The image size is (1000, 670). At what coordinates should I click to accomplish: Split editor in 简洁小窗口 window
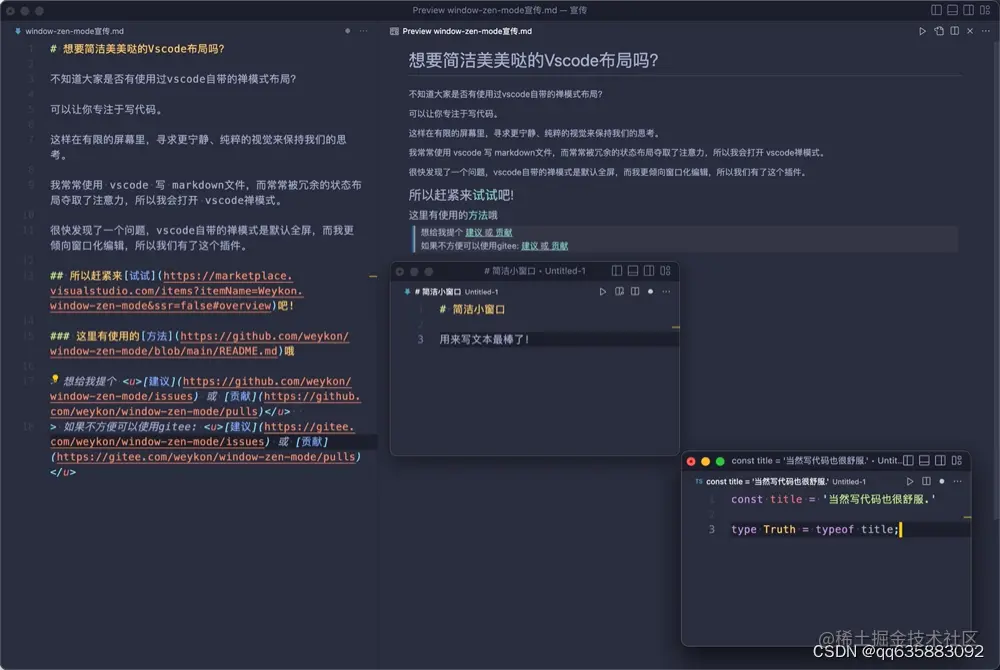tap(635, 291)
